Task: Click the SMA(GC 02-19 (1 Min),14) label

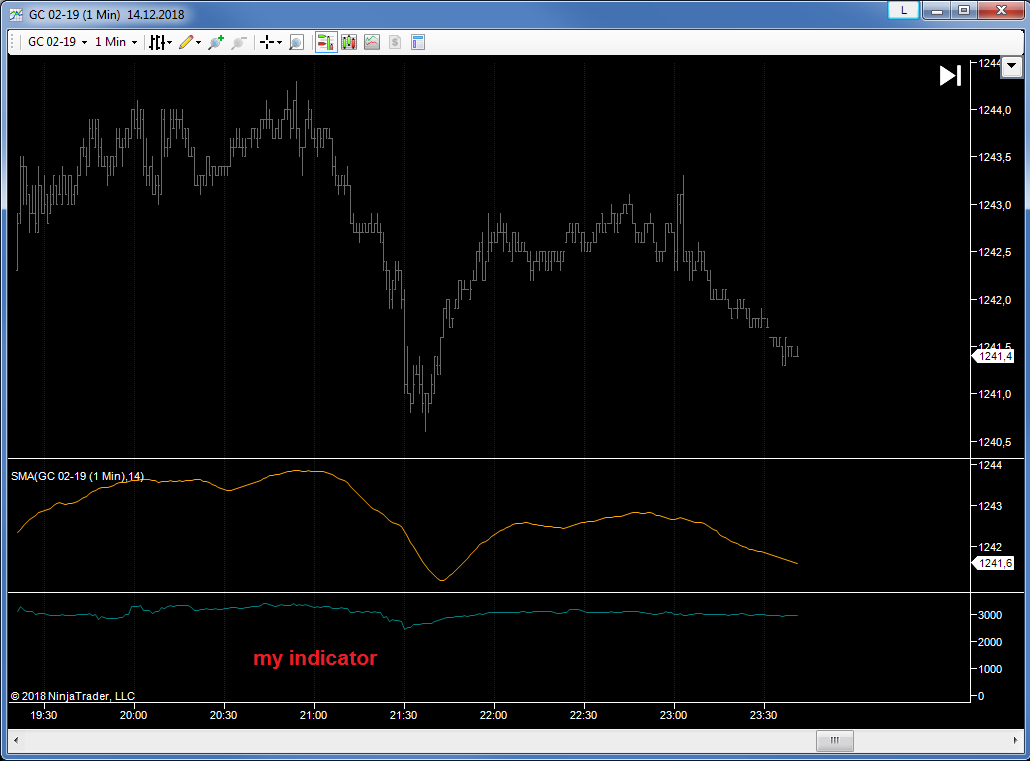Action: (77, 476)
